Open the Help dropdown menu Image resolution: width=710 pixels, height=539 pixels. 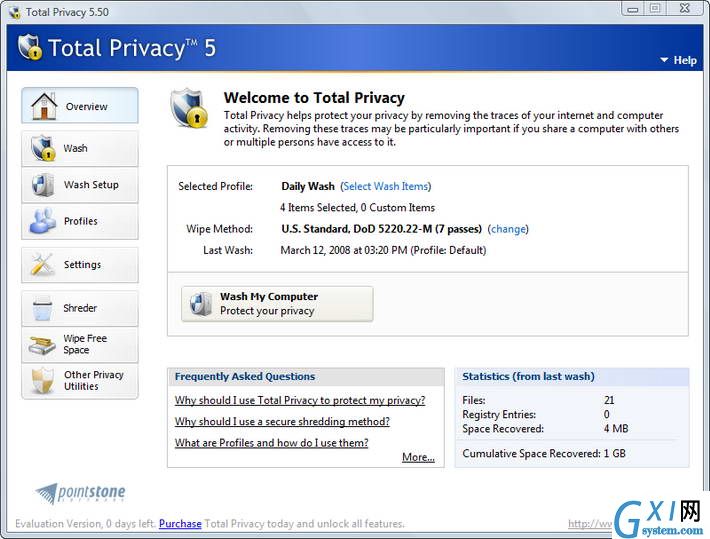678,60
